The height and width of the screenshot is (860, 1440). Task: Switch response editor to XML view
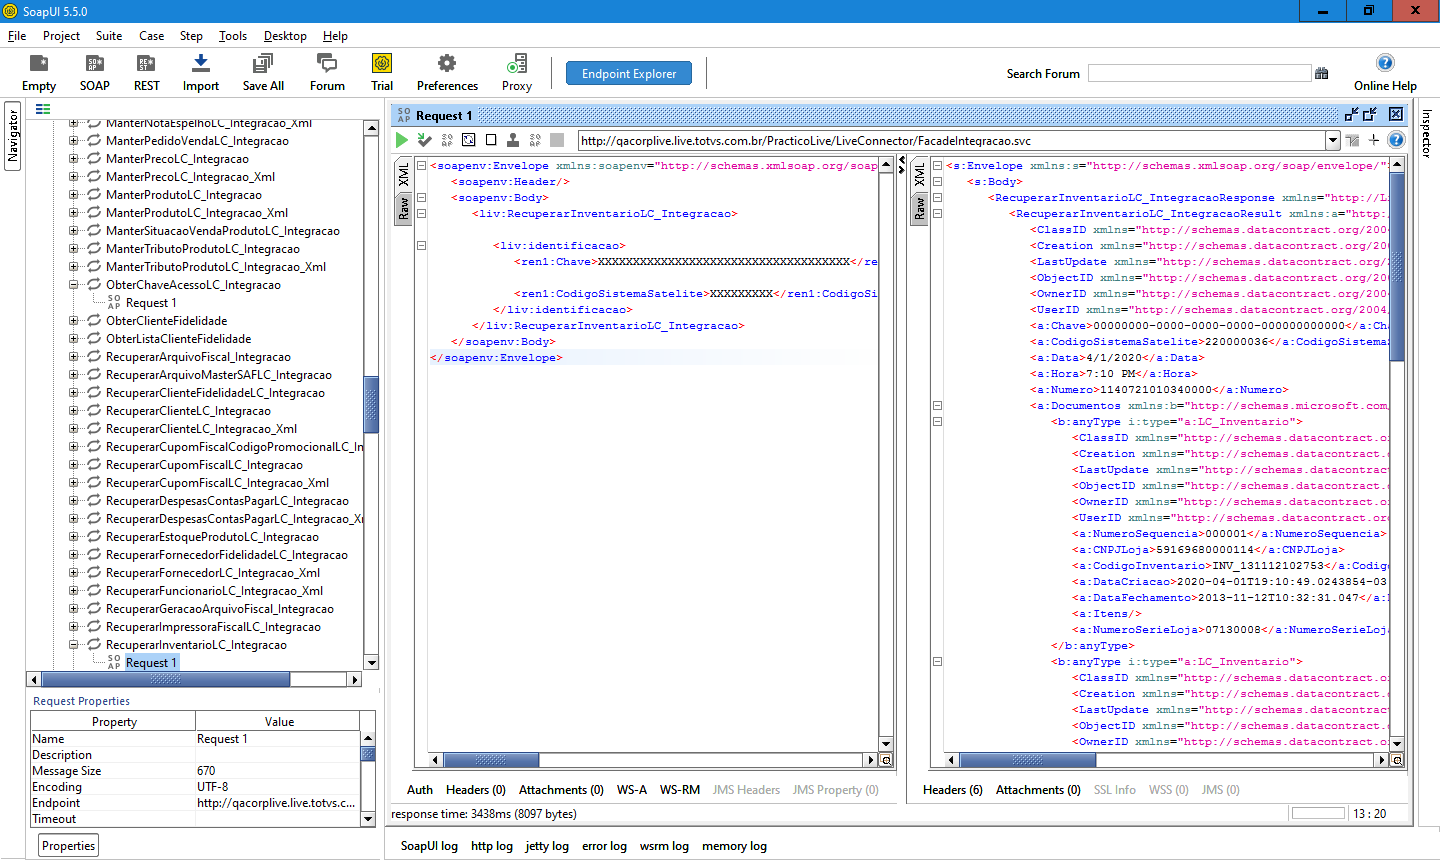pos(920,176)
